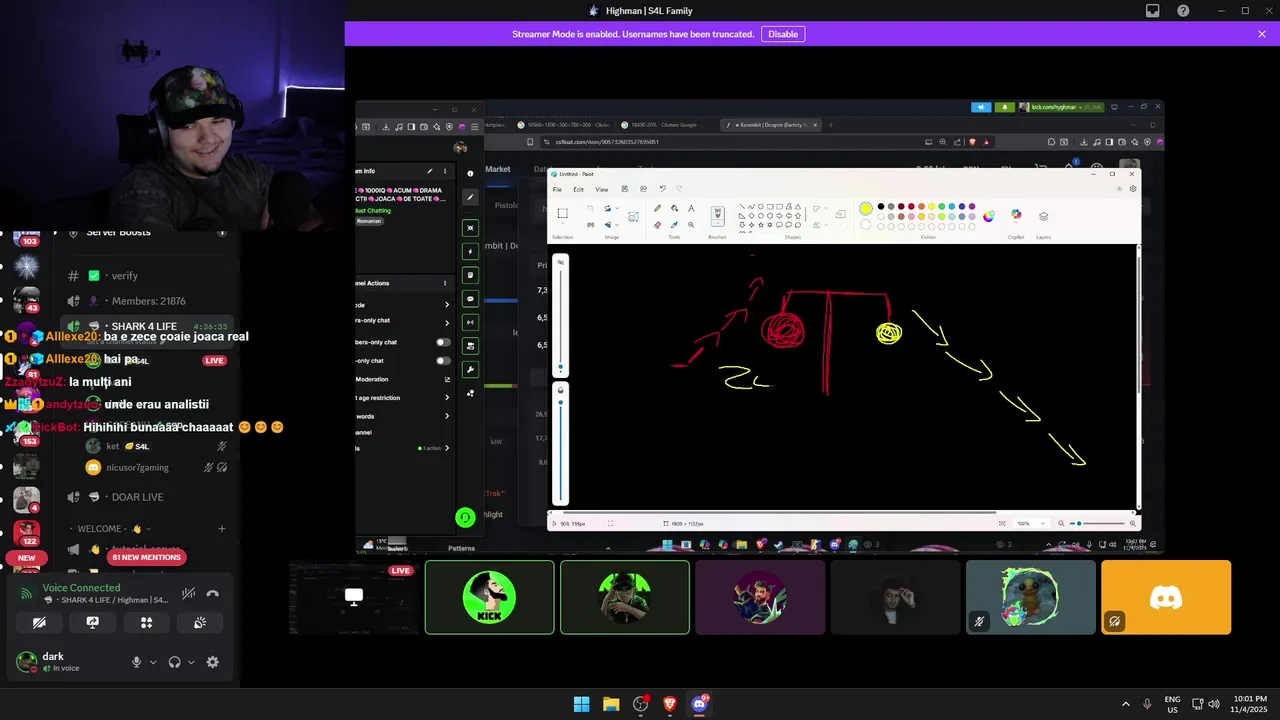Open Windows Start button
Image resolution: width=1280 pixels, height=720 pixels.
tap(581, 704)
